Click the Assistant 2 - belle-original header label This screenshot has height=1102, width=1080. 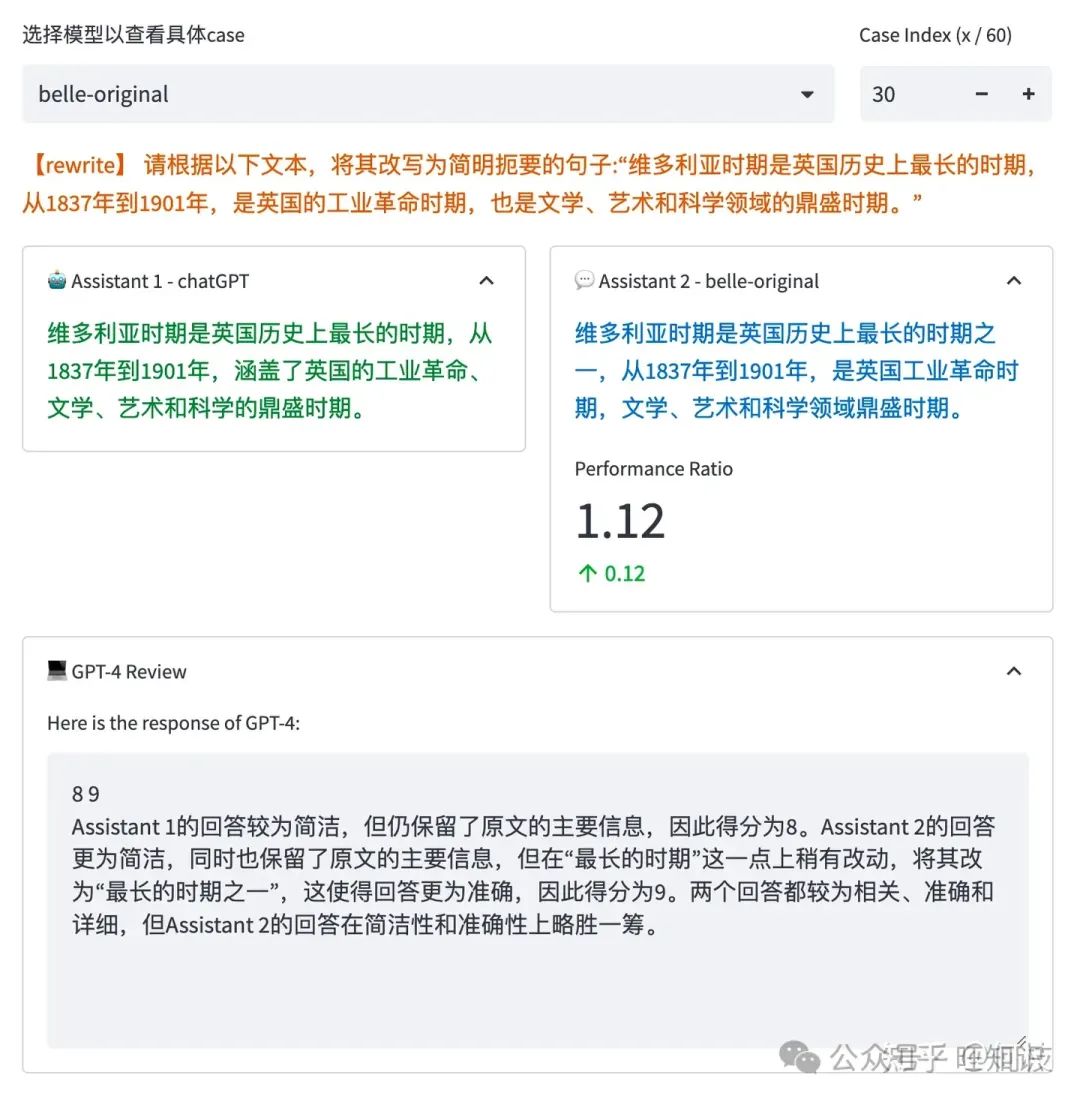click(x=708, y=281)
